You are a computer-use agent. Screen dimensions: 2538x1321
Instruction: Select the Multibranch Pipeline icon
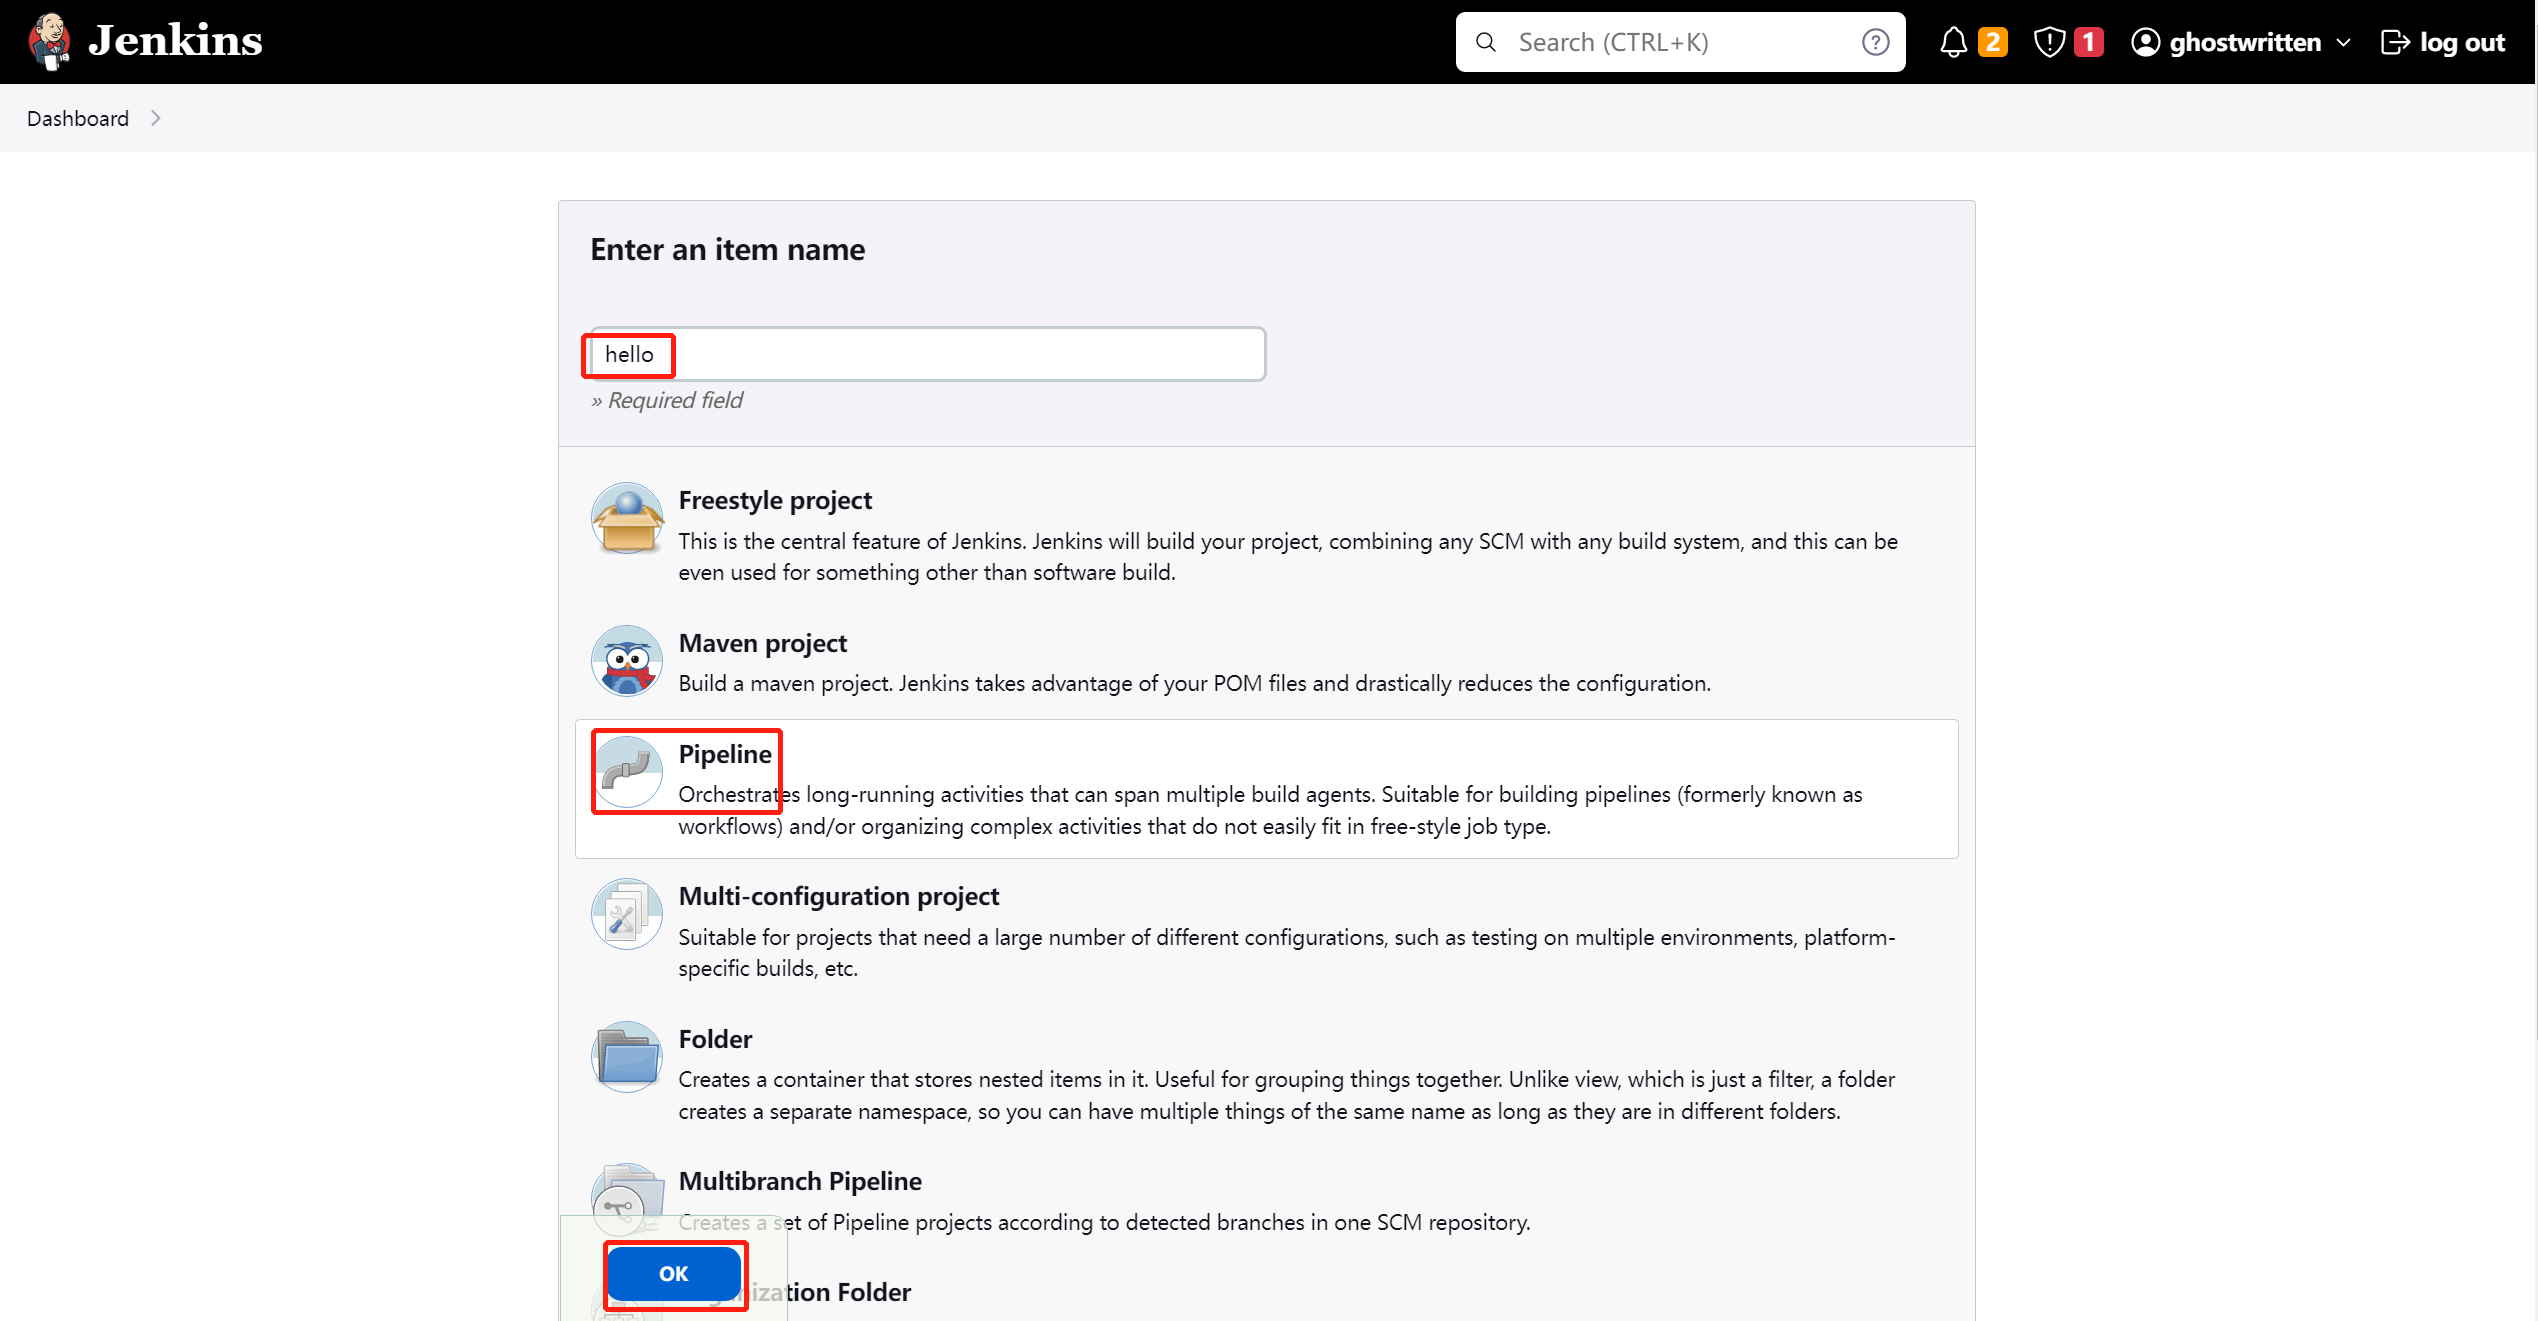point(627,1198)
